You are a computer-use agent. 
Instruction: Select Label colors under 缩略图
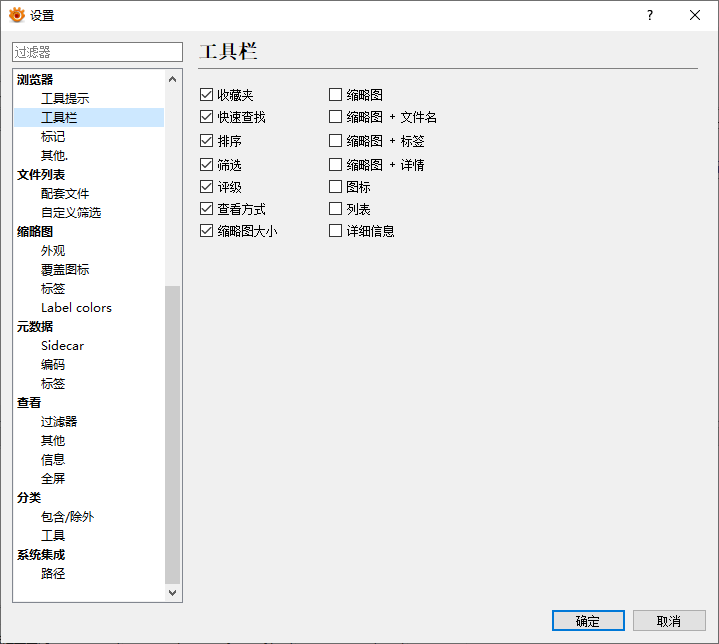pos(76,307)
